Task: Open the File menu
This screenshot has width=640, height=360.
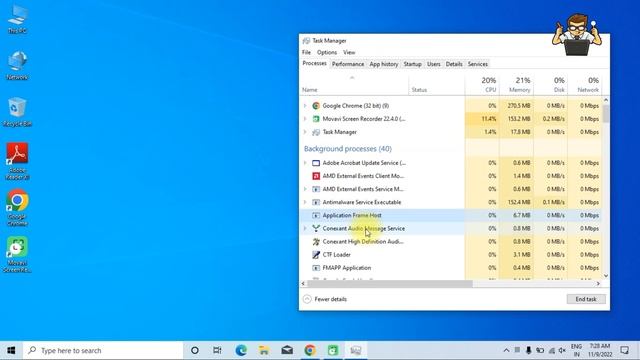Action: coord(306,52)
